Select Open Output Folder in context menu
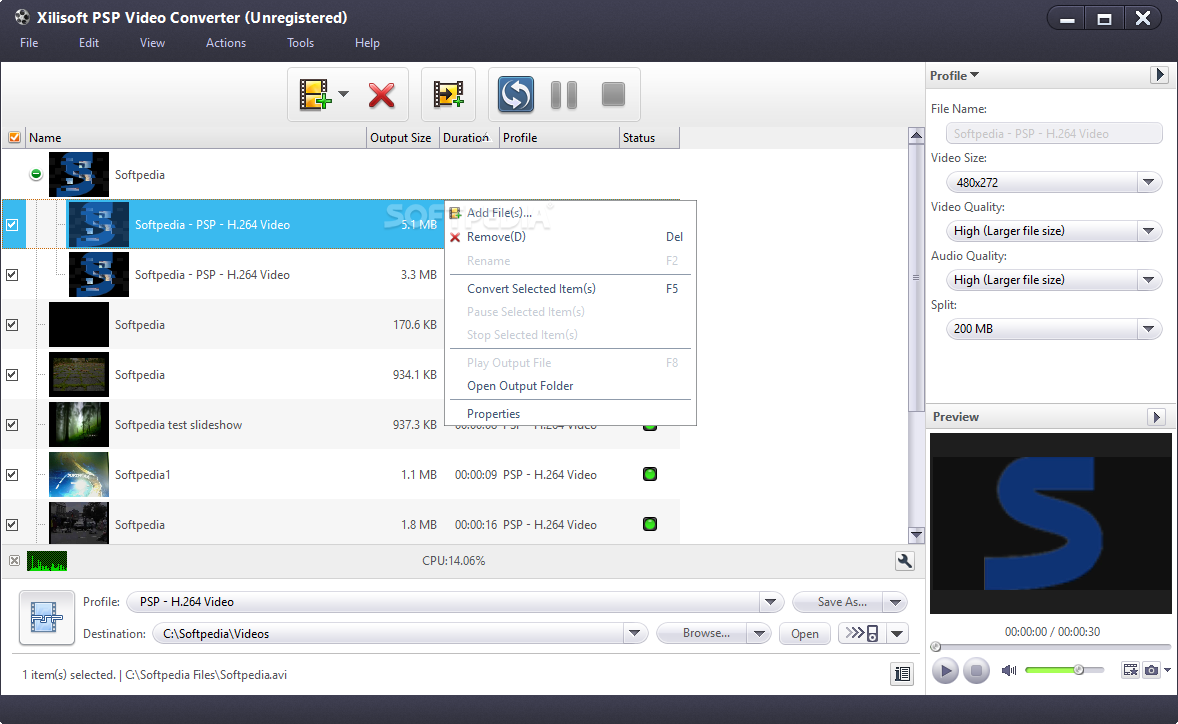 coord(570,385)
